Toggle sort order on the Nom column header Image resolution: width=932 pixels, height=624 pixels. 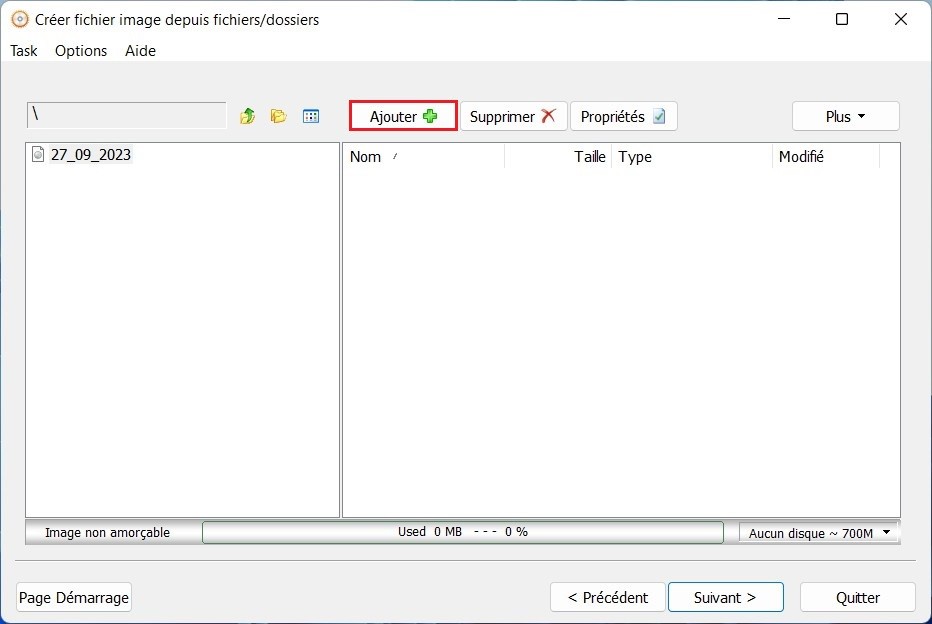coord(366,156)
